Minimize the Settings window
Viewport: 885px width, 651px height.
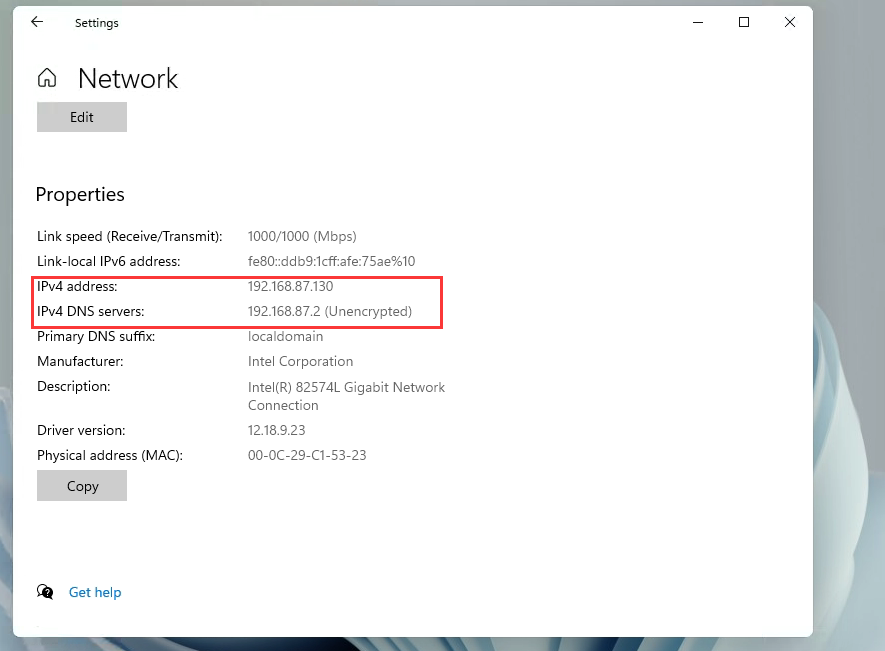[697, 21]
